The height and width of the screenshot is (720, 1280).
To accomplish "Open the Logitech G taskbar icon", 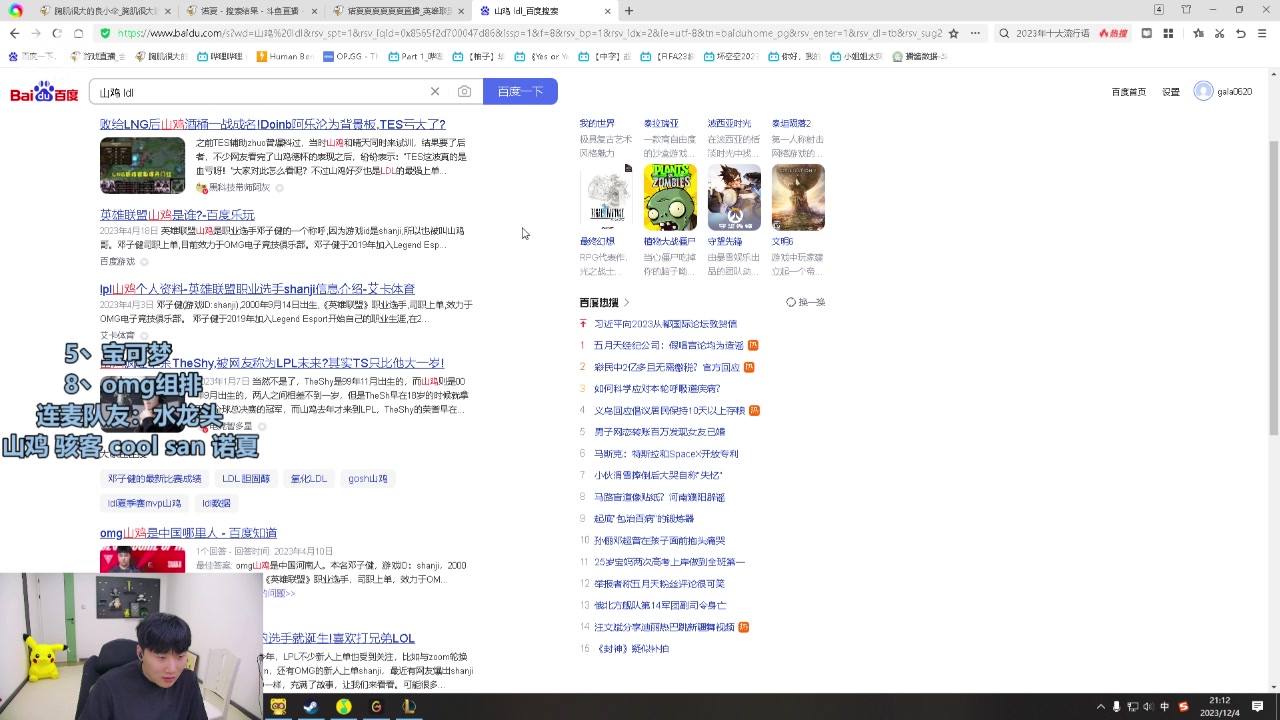I will [376, 706].
